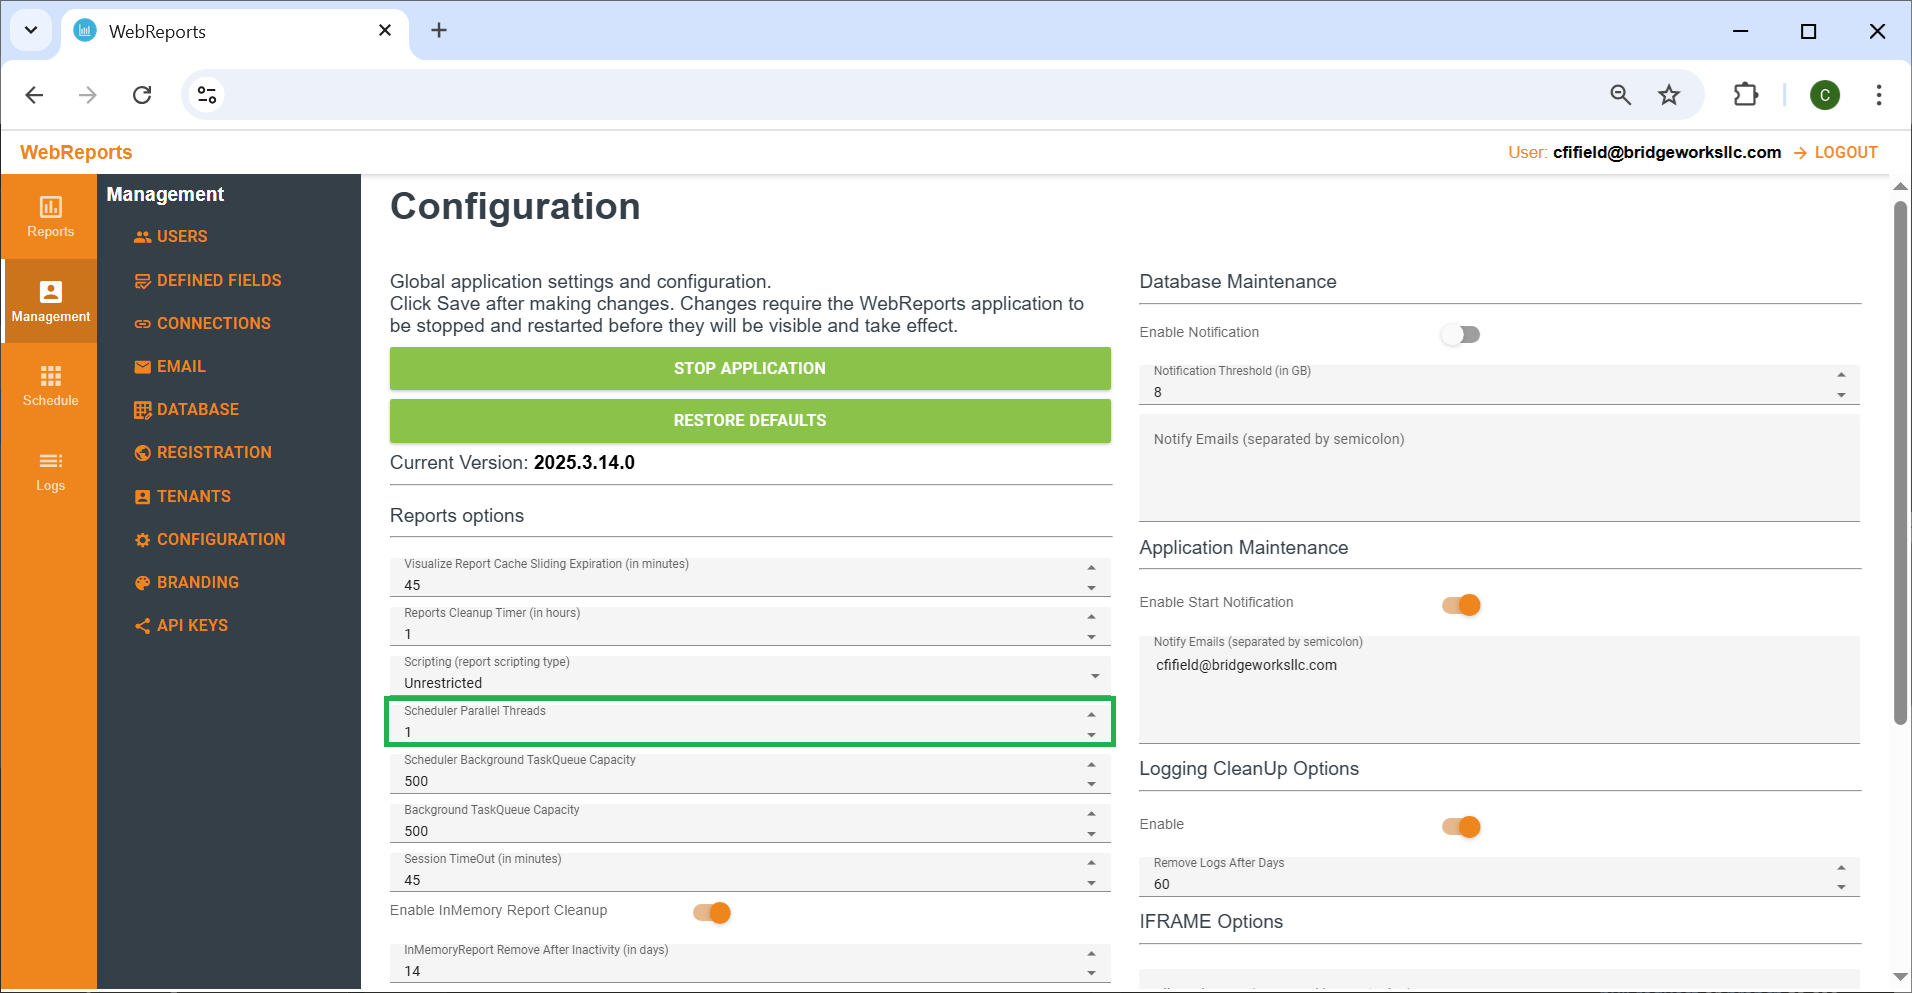The height and width of the screenshot is (993, 1912).
Task: Decrease Remove Logs After Days value
Action: (x=1841, y=887)
